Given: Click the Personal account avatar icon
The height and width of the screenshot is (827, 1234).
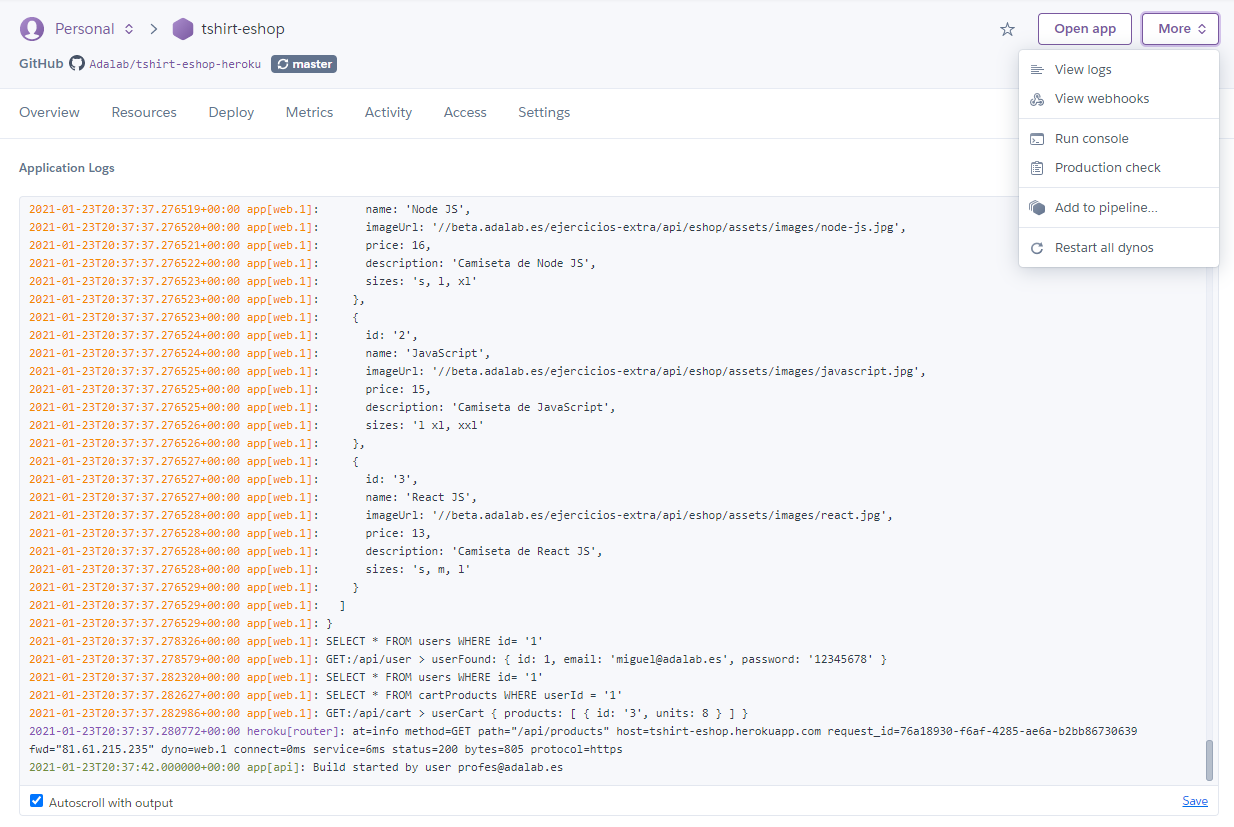Looking at the screenshot, I should coord(32,29).
